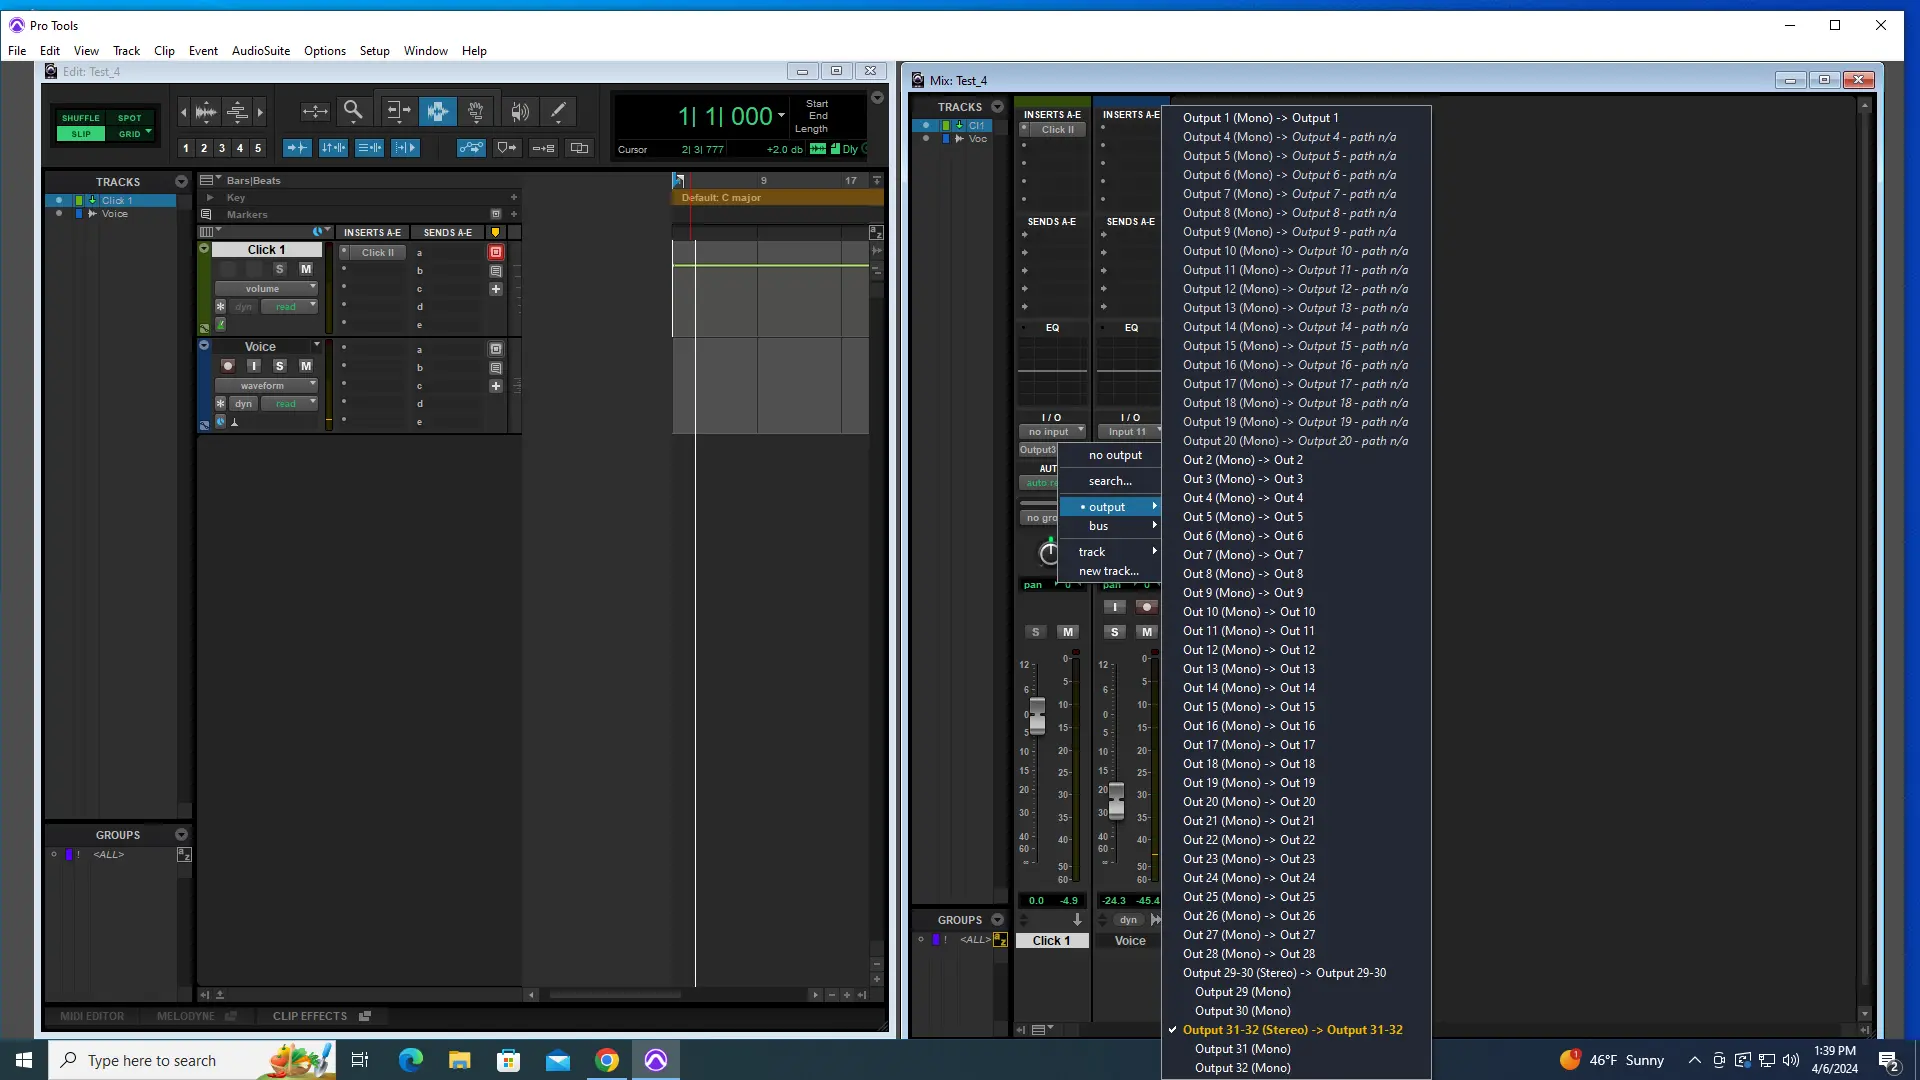Viewport: 1920px width, 1080px height.
Task: Open Click II insert in Edit window
Action: [378, 253]
